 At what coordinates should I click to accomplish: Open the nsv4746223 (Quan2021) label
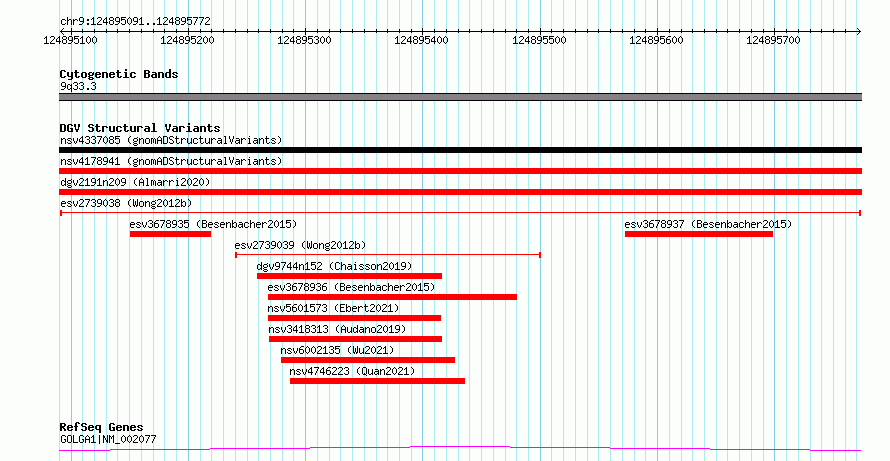352,371
